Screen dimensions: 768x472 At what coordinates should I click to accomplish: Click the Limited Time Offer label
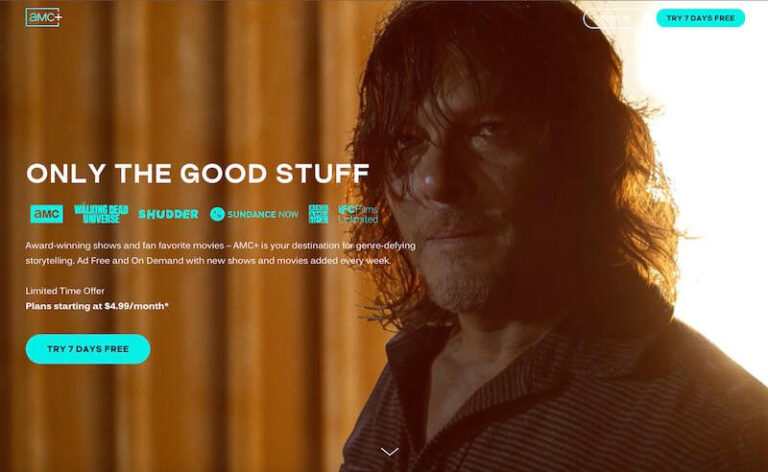pos(65,291)
